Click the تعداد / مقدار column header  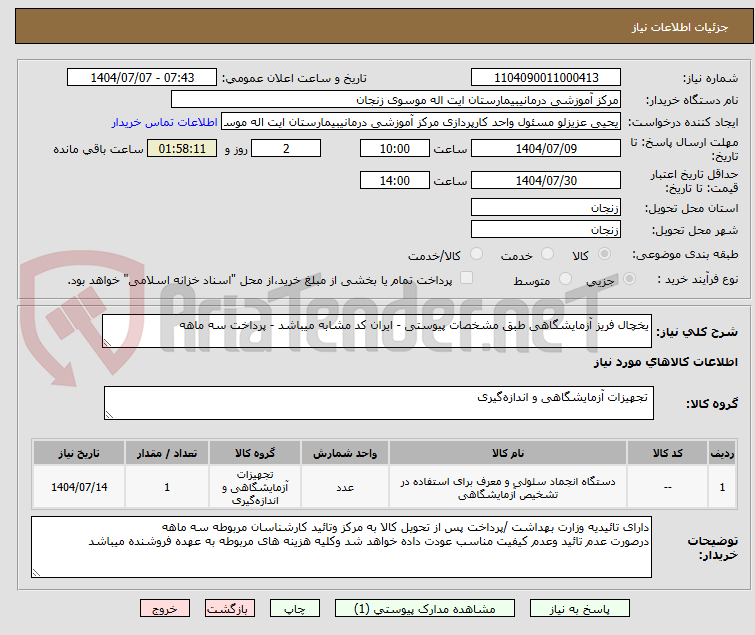167,453
